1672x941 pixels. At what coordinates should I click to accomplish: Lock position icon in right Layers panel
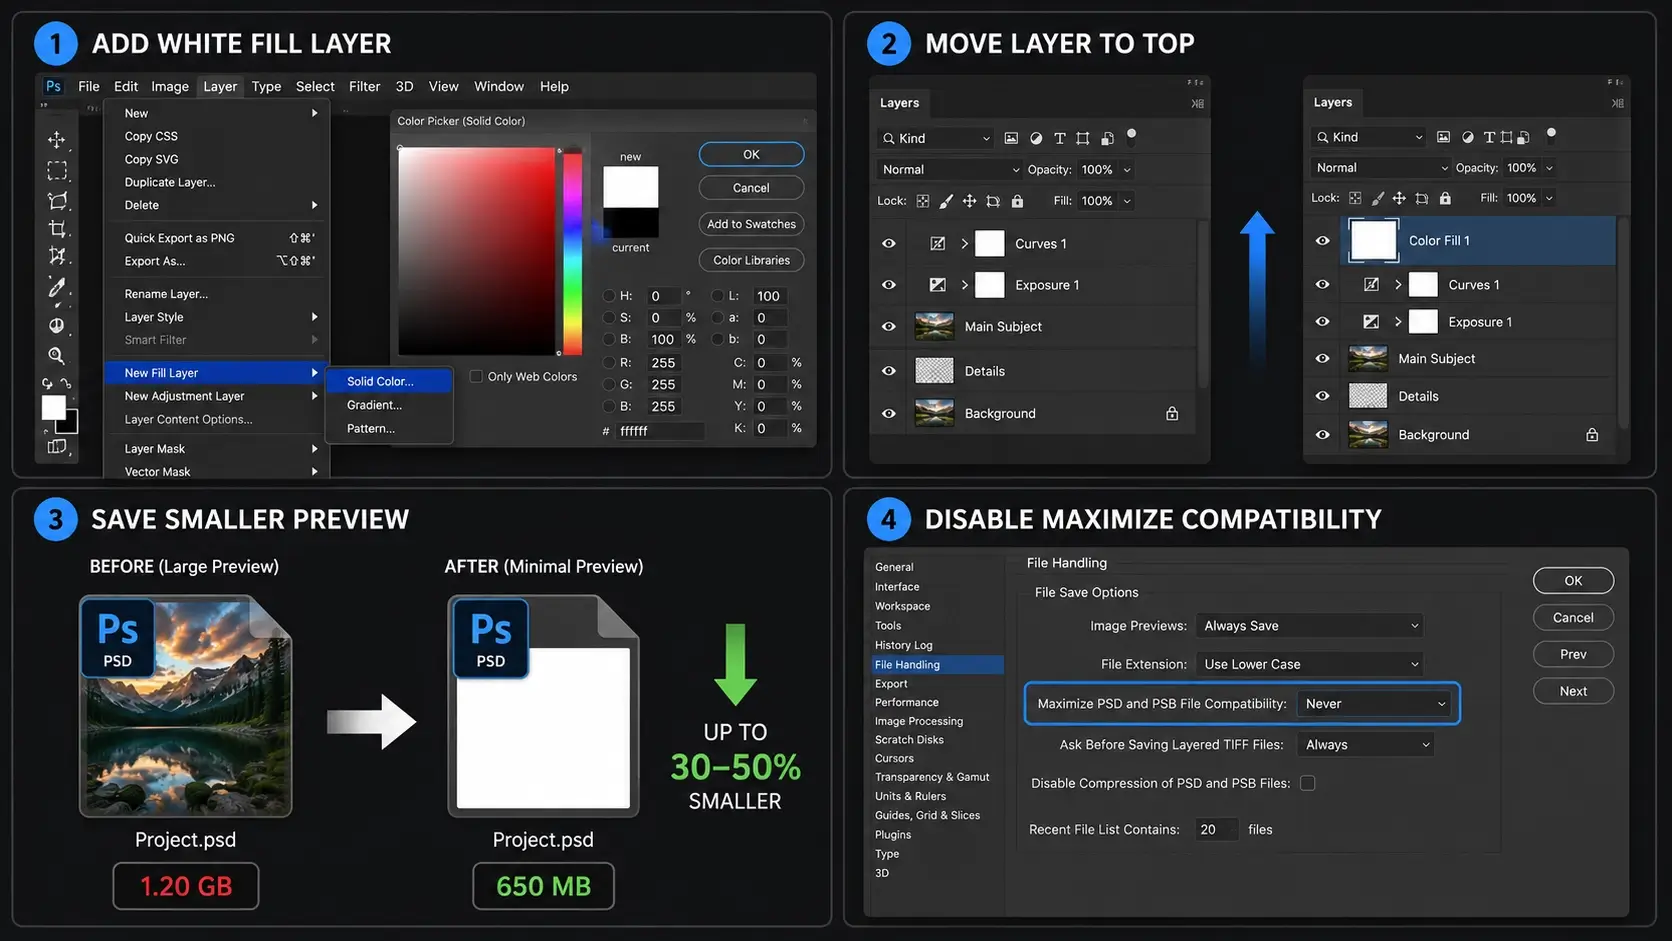tap(1399, 198)
